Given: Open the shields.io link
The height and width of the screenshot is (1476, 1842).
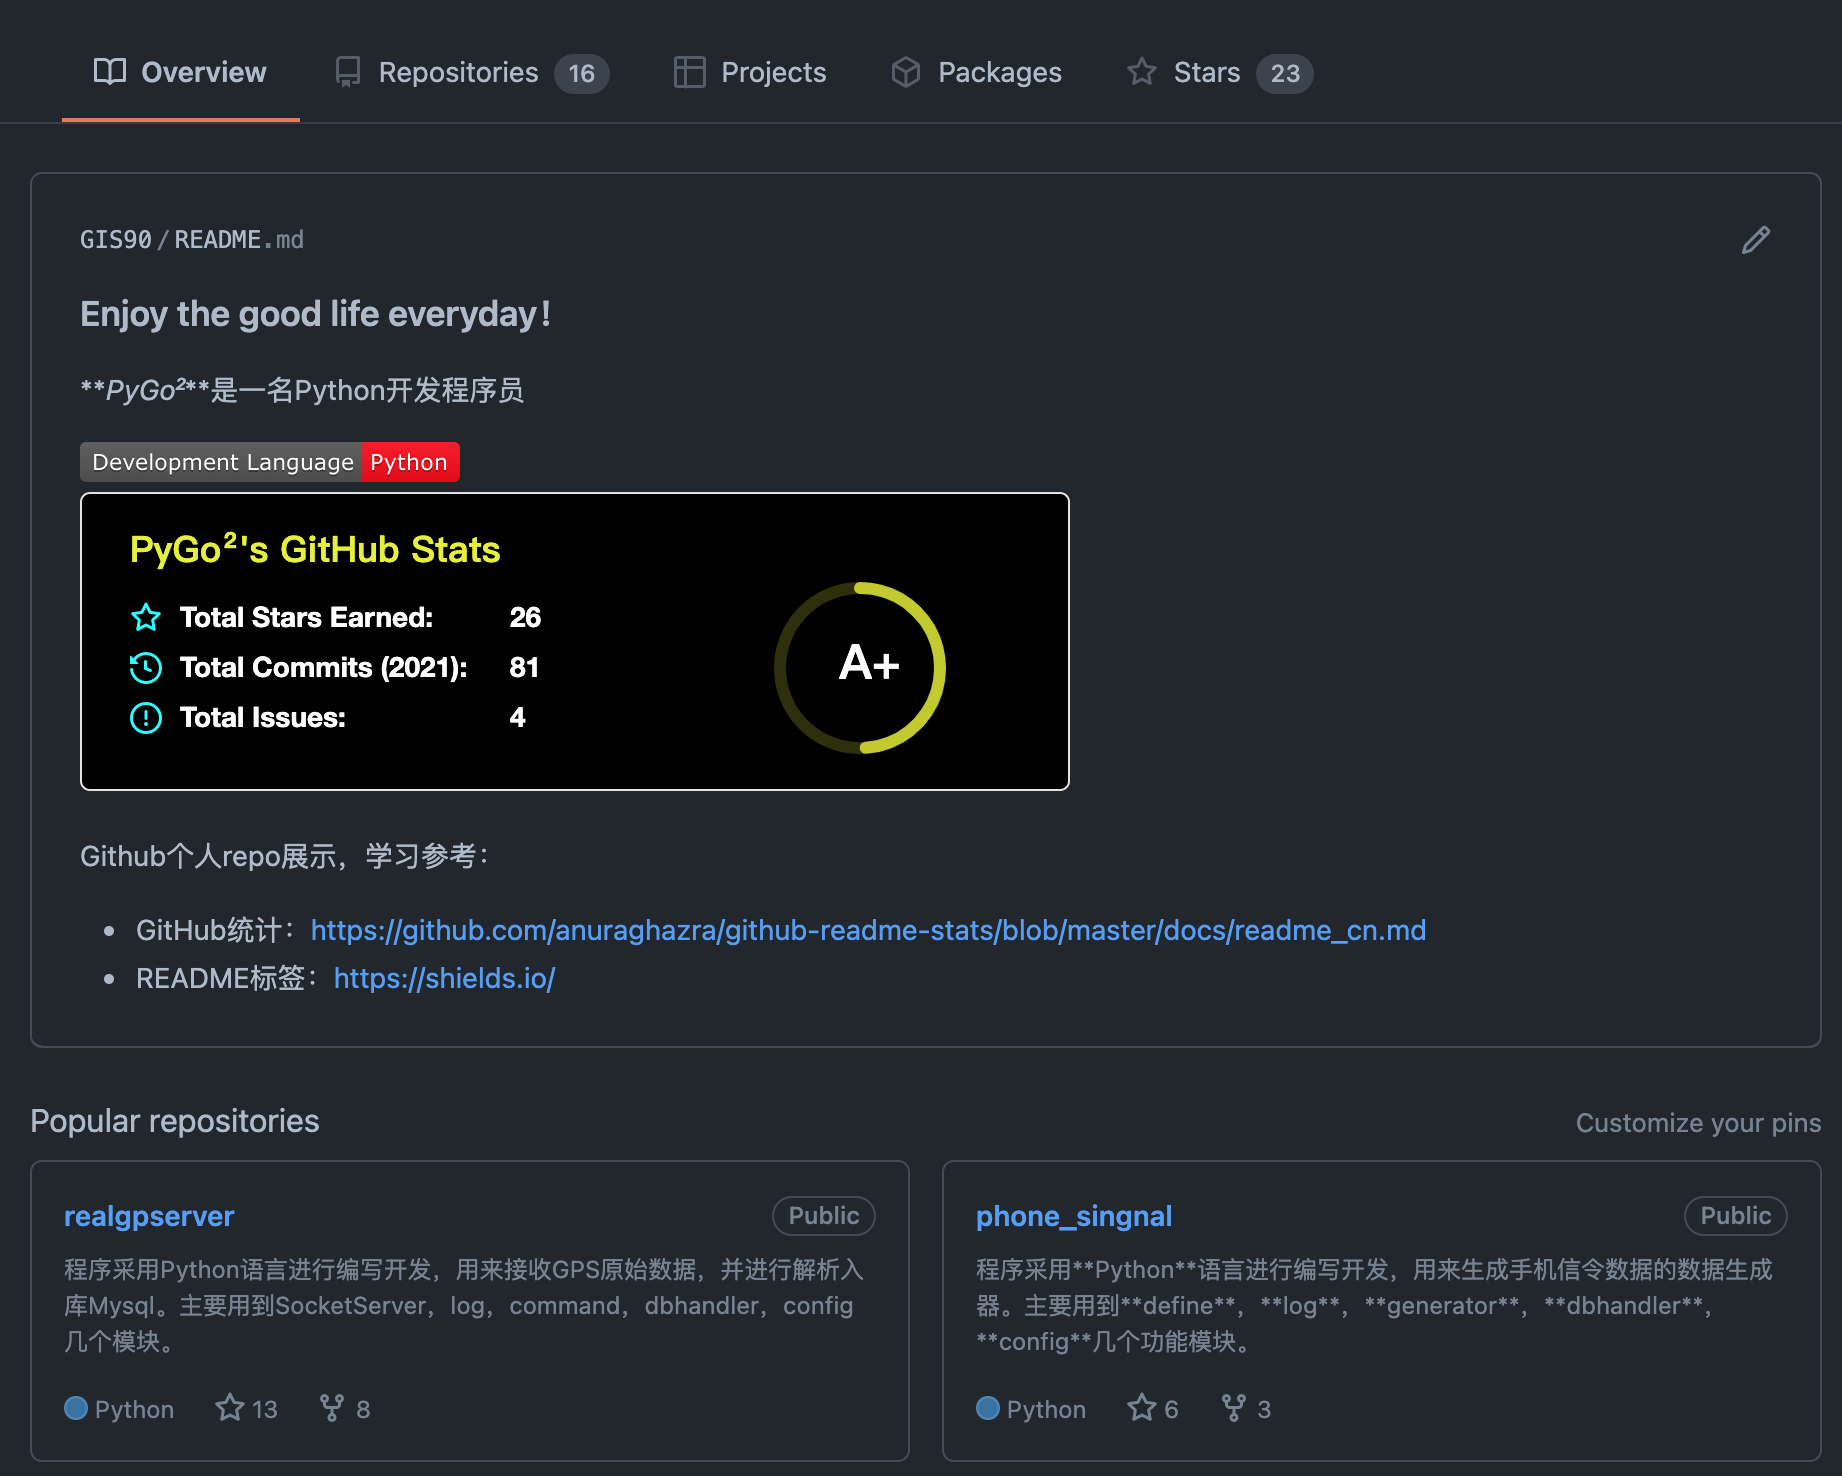Looking at the screenshot, I should click(x=444, y=978).
